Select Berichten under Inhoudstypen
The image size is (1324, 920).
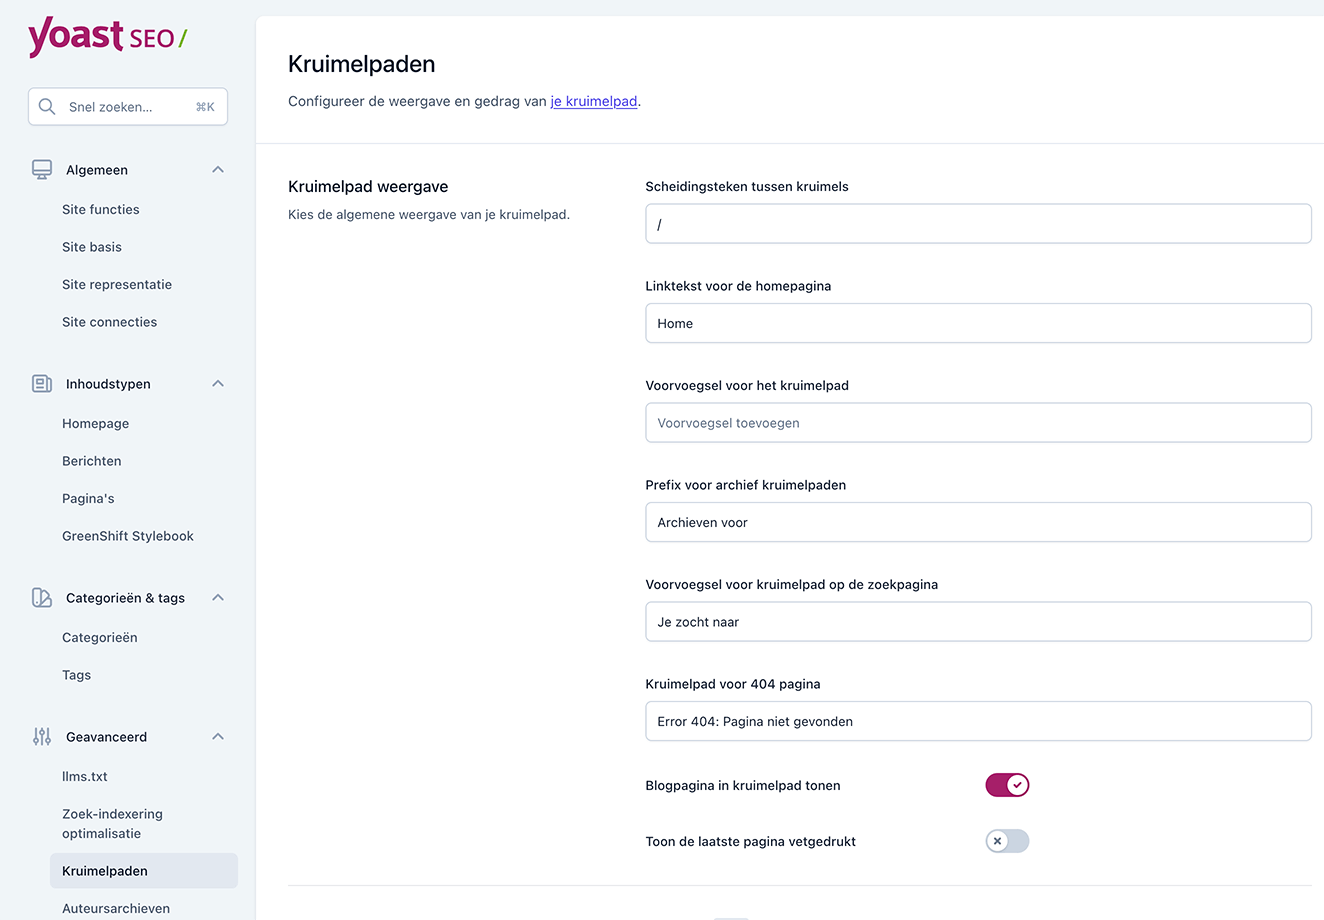point(91,460)
